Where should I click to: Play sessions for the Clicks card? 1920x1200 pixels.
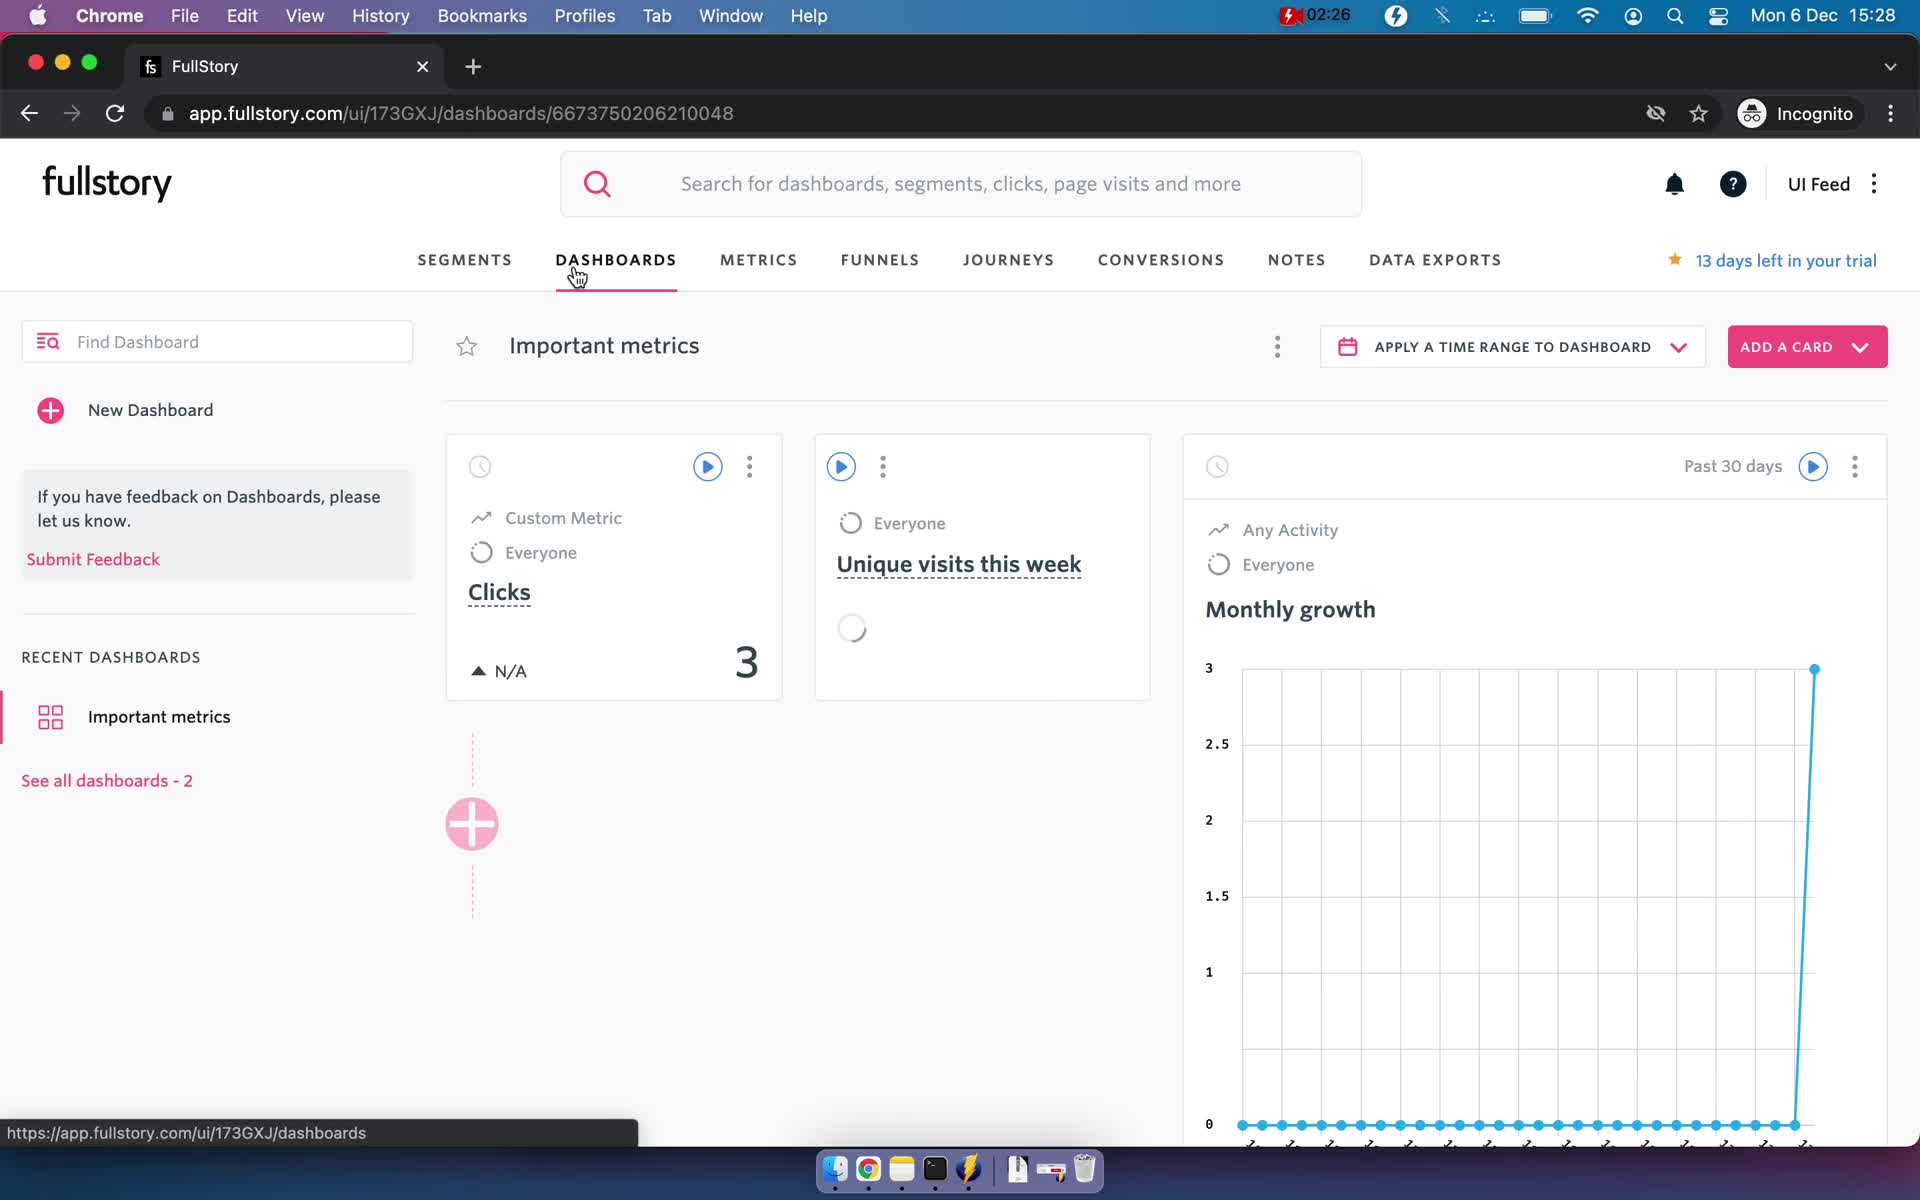point(708,467)
